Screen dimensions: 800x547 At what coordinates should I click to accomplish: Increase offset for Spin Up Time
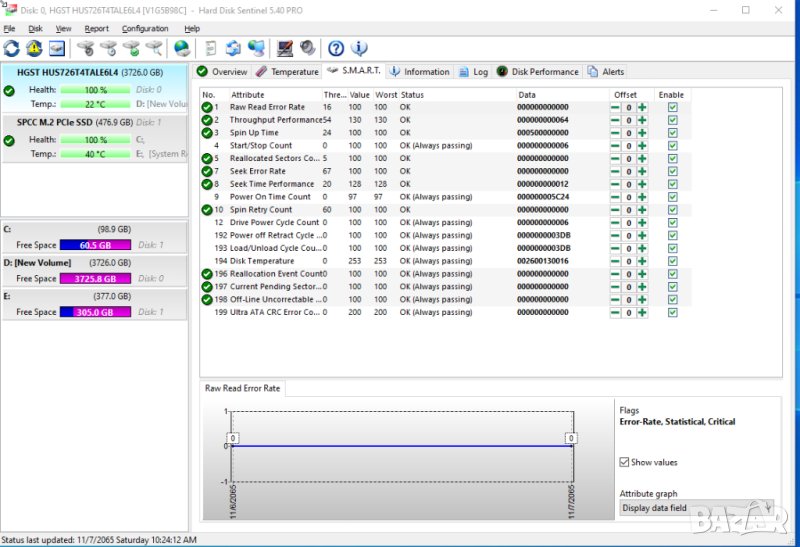(642, 133)
